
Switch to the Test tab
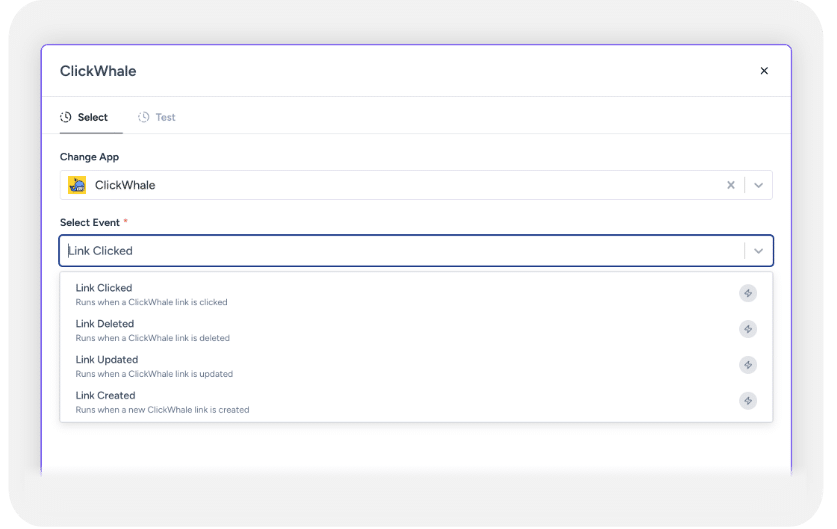tap(157, 117)
